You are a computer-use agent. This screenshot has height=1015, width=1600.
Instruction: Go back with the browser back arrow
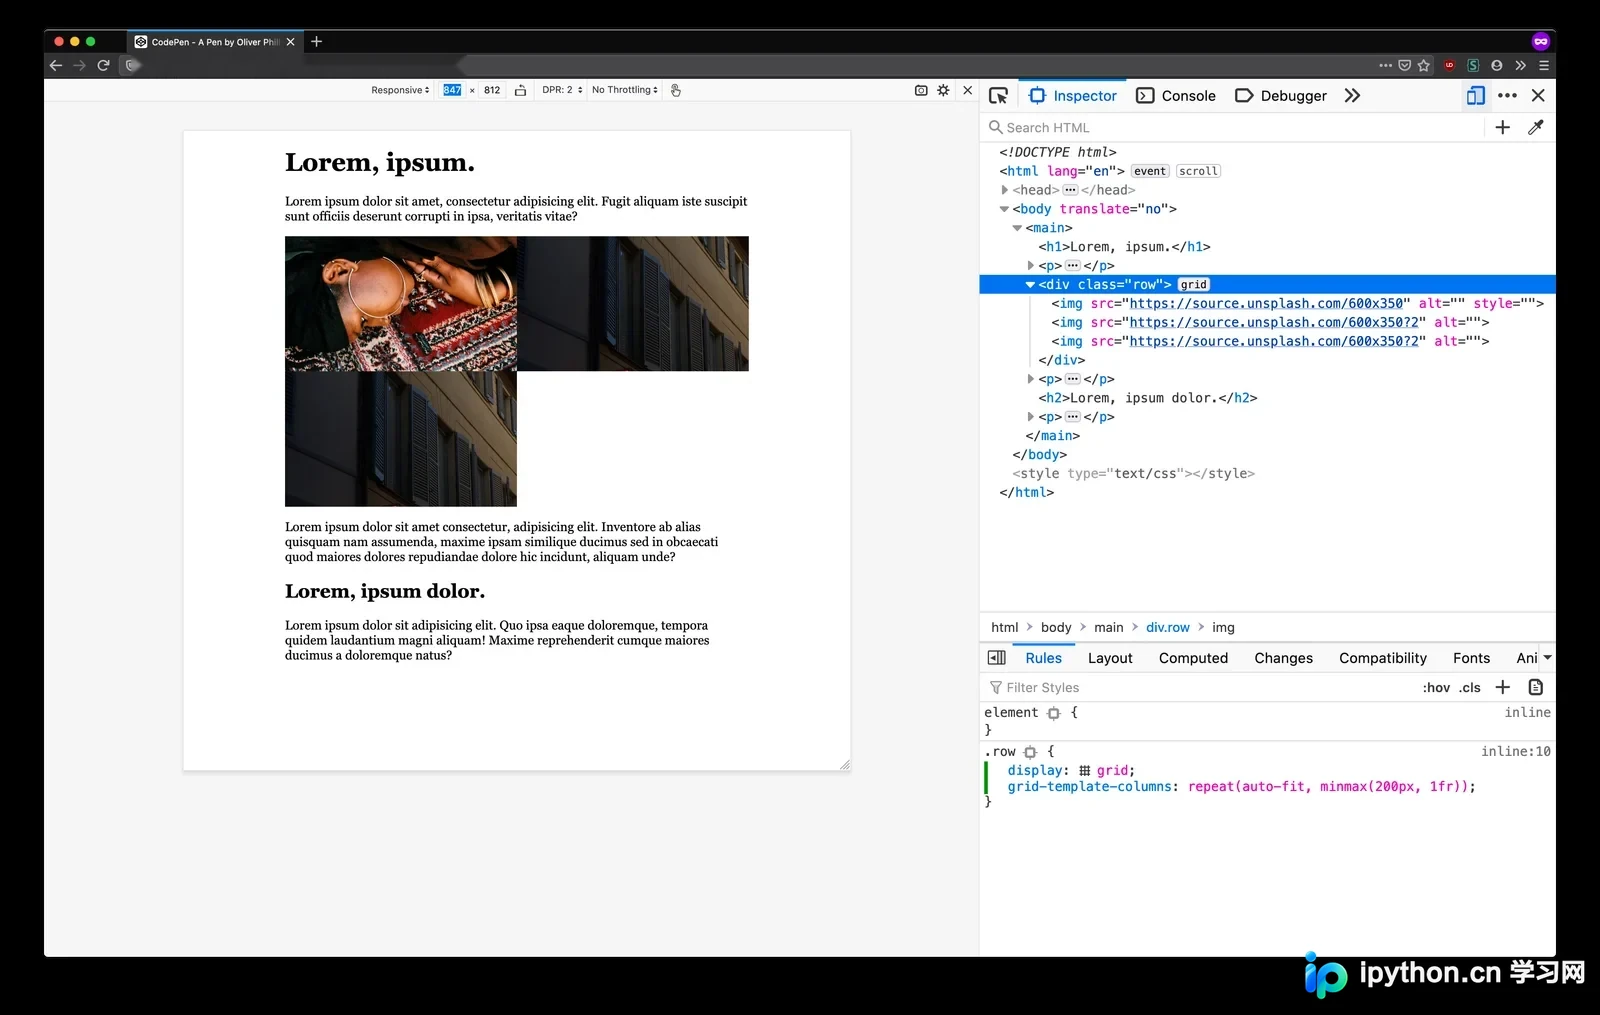[x=56, y=65]
